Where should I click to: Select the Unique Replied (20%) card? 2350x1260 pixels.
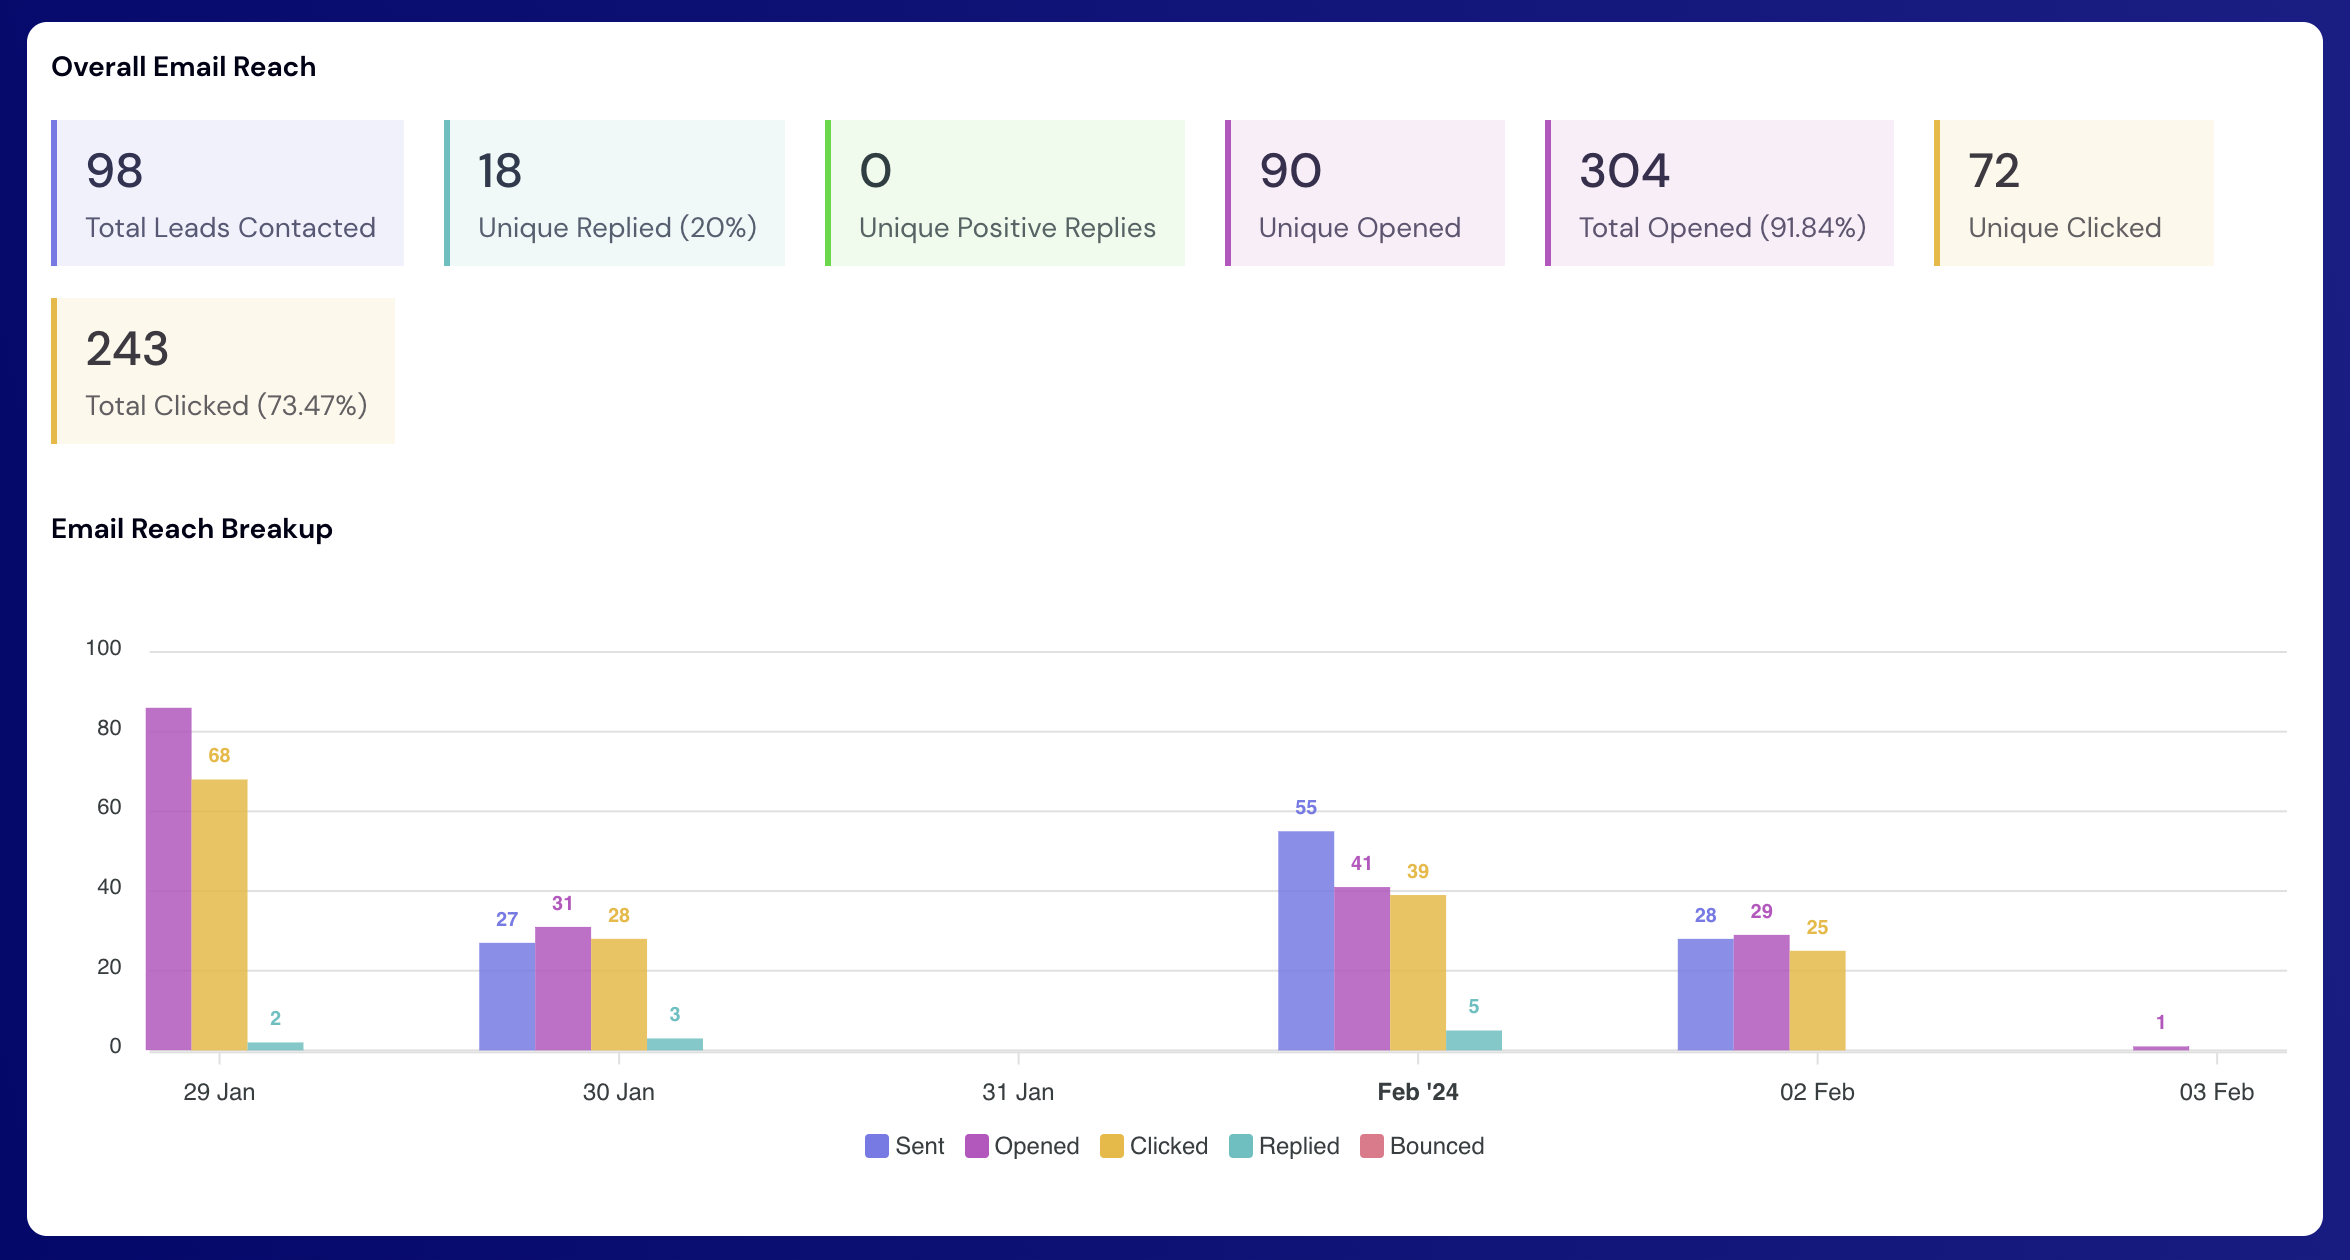coord(615,193)
